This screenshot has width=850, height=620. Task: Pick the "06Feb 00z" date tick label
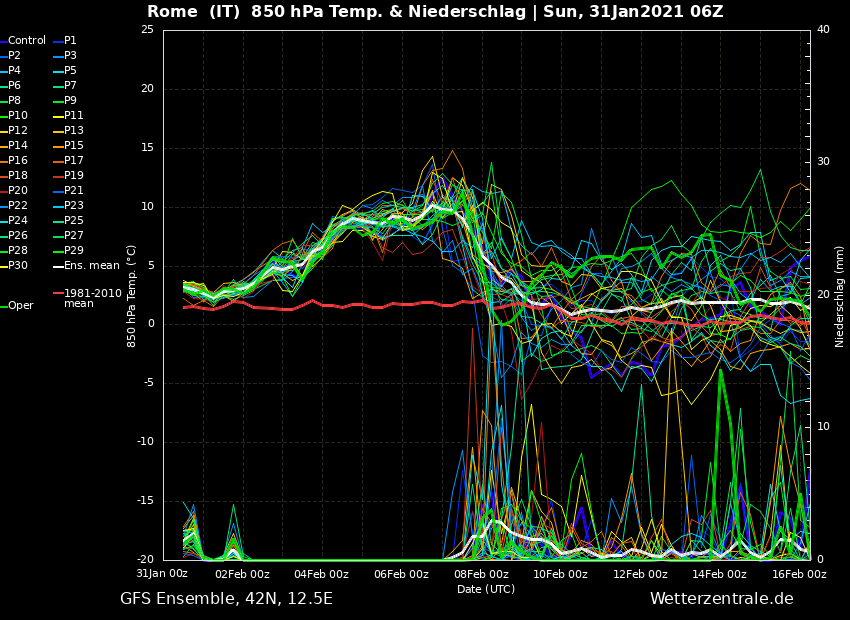401,574
